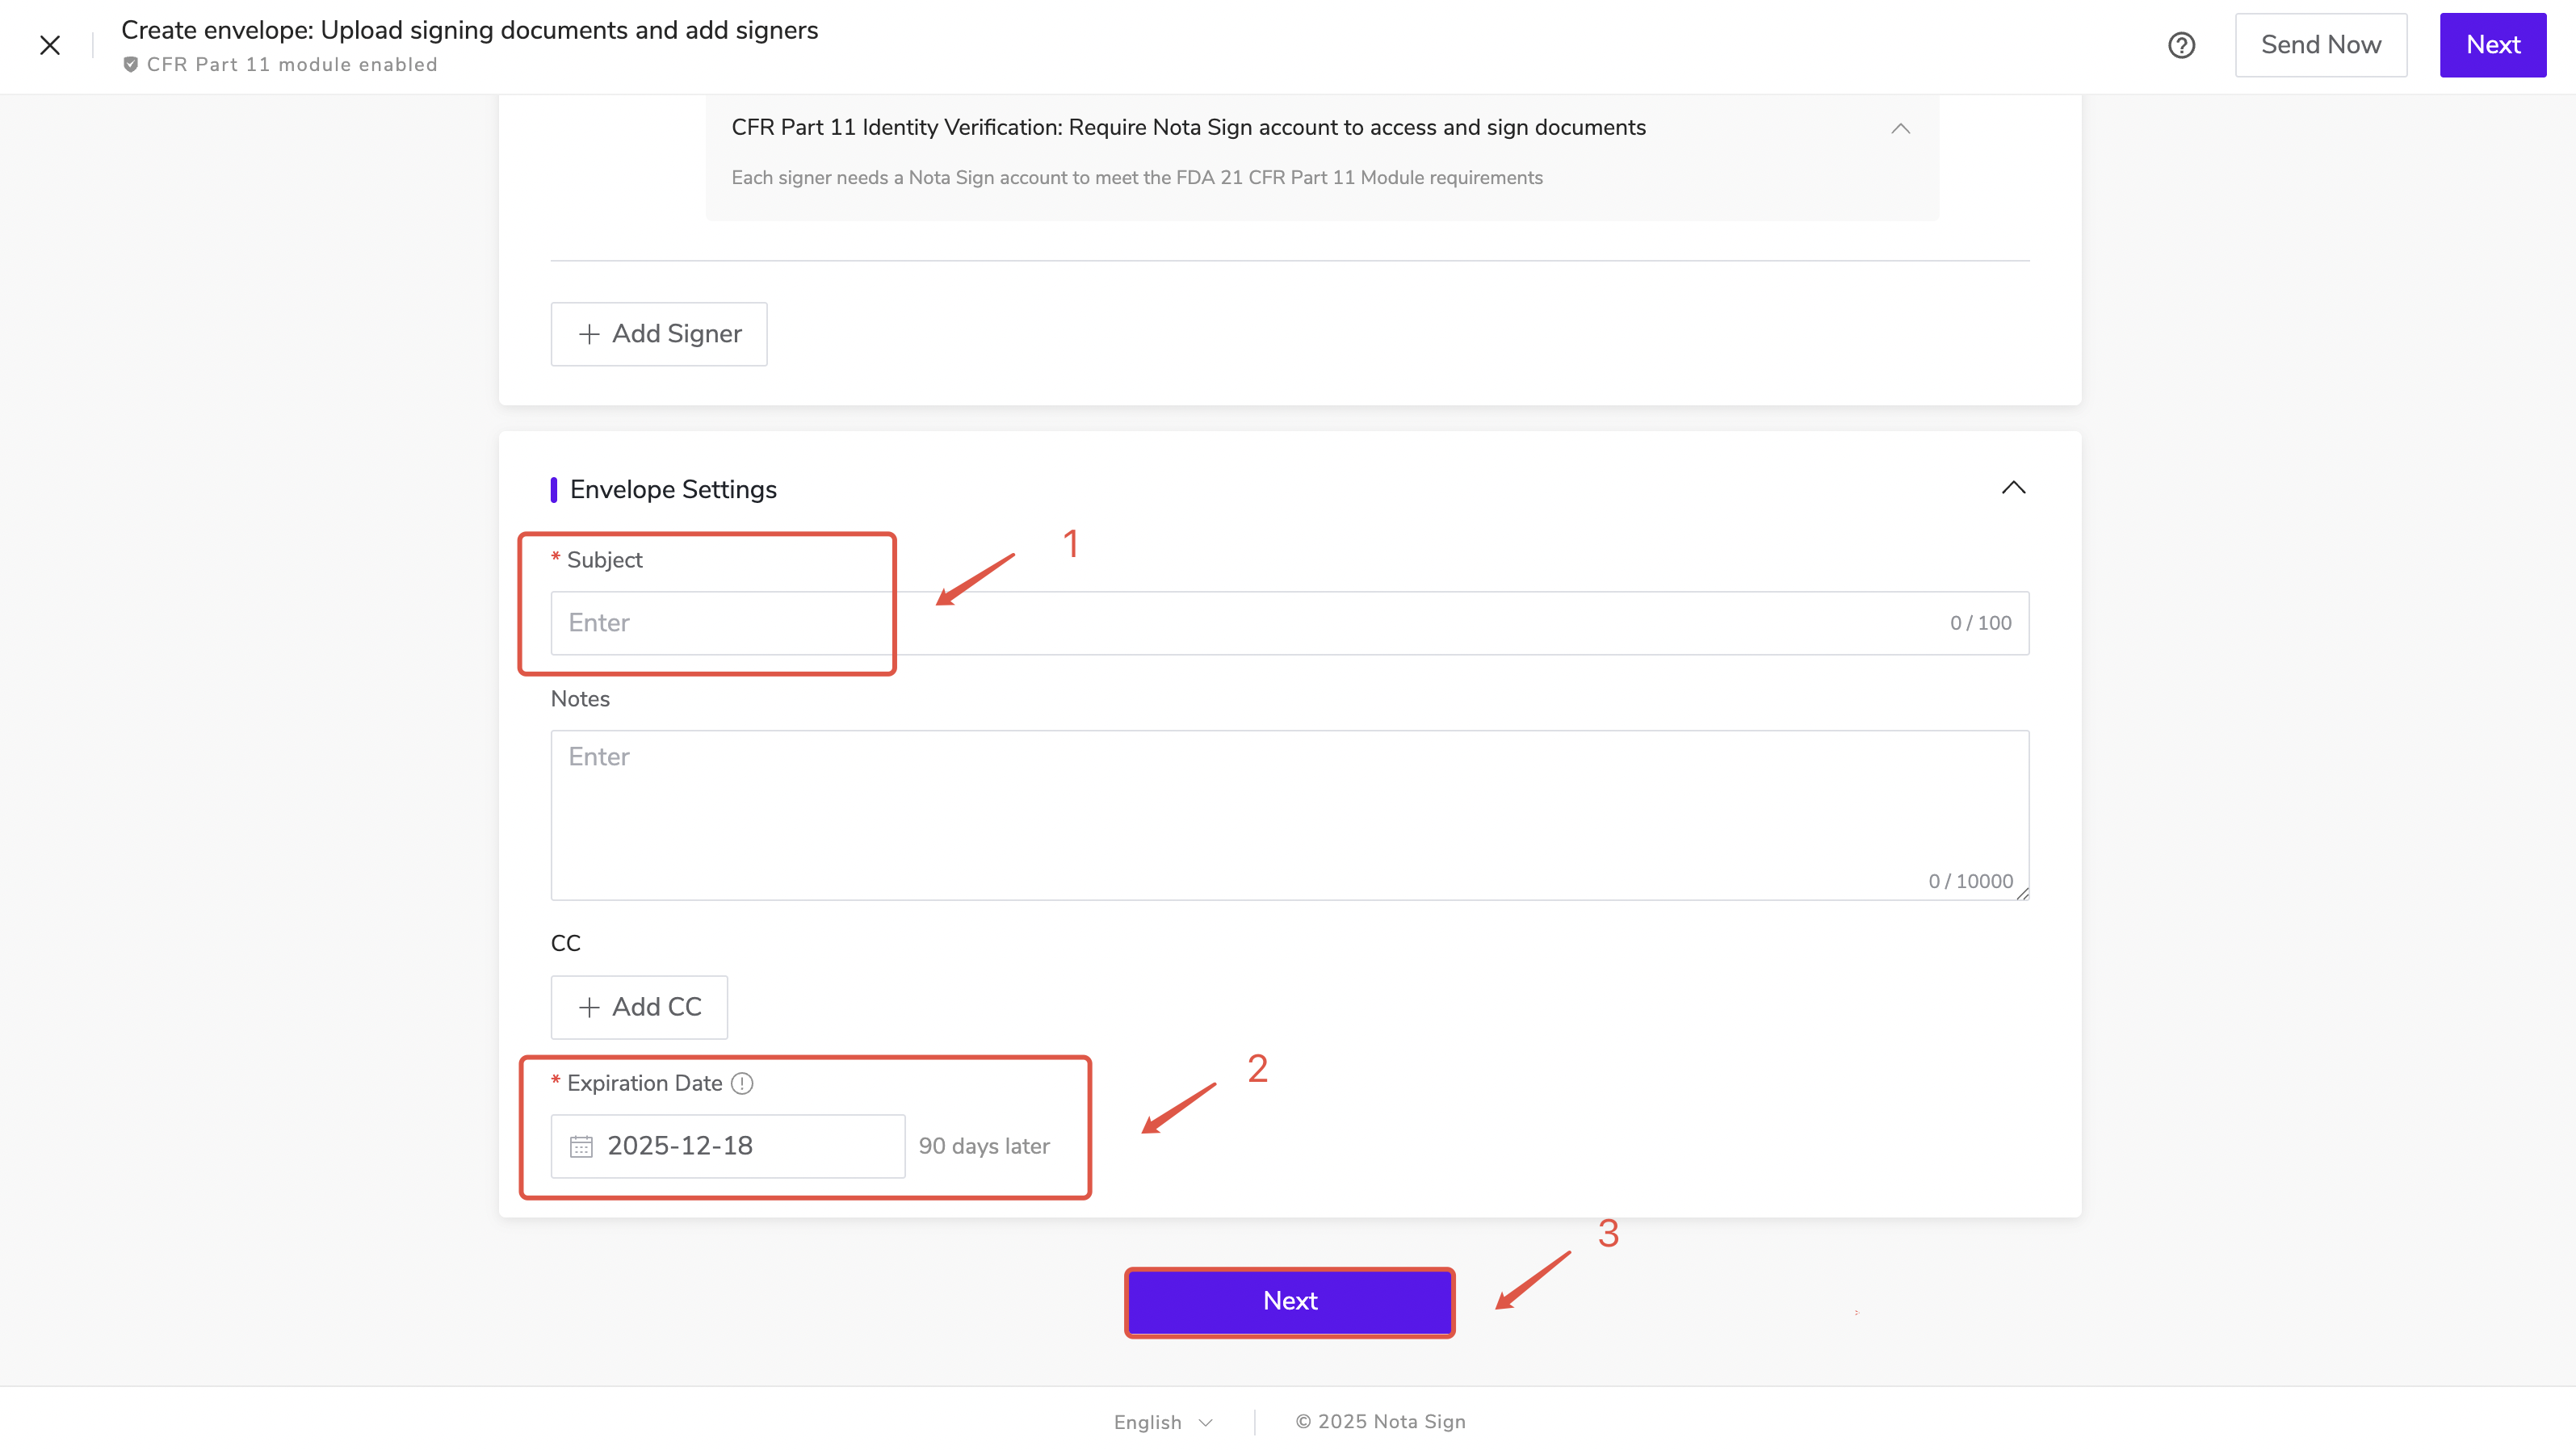Collapse the Envelope Settings section
2576x1450 pixels.
pyautogui.click(x=2013, y=488)
